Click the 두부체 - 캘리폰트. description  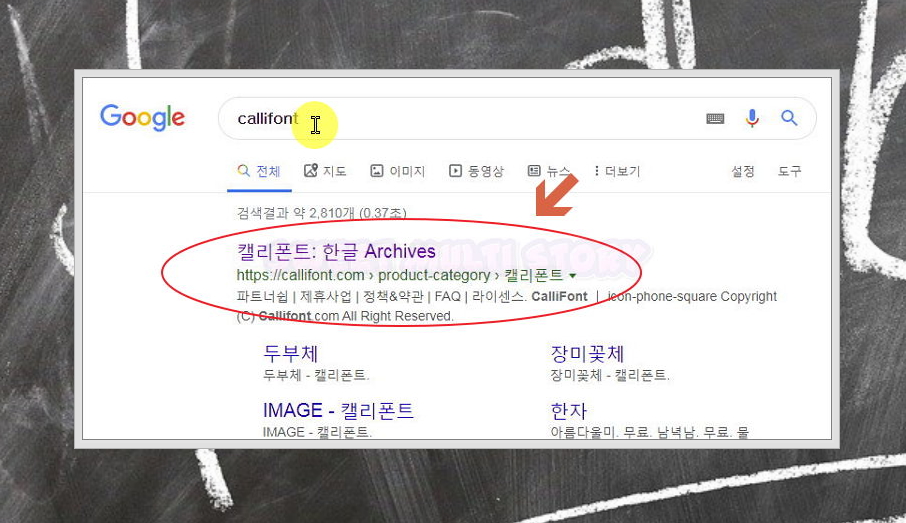tap(316, 375)
